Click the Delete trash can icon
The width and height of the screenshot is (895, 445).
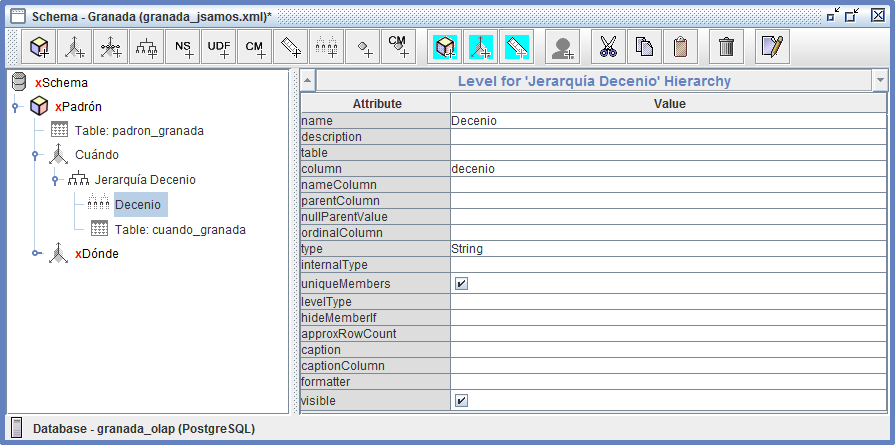pos(726,47)
